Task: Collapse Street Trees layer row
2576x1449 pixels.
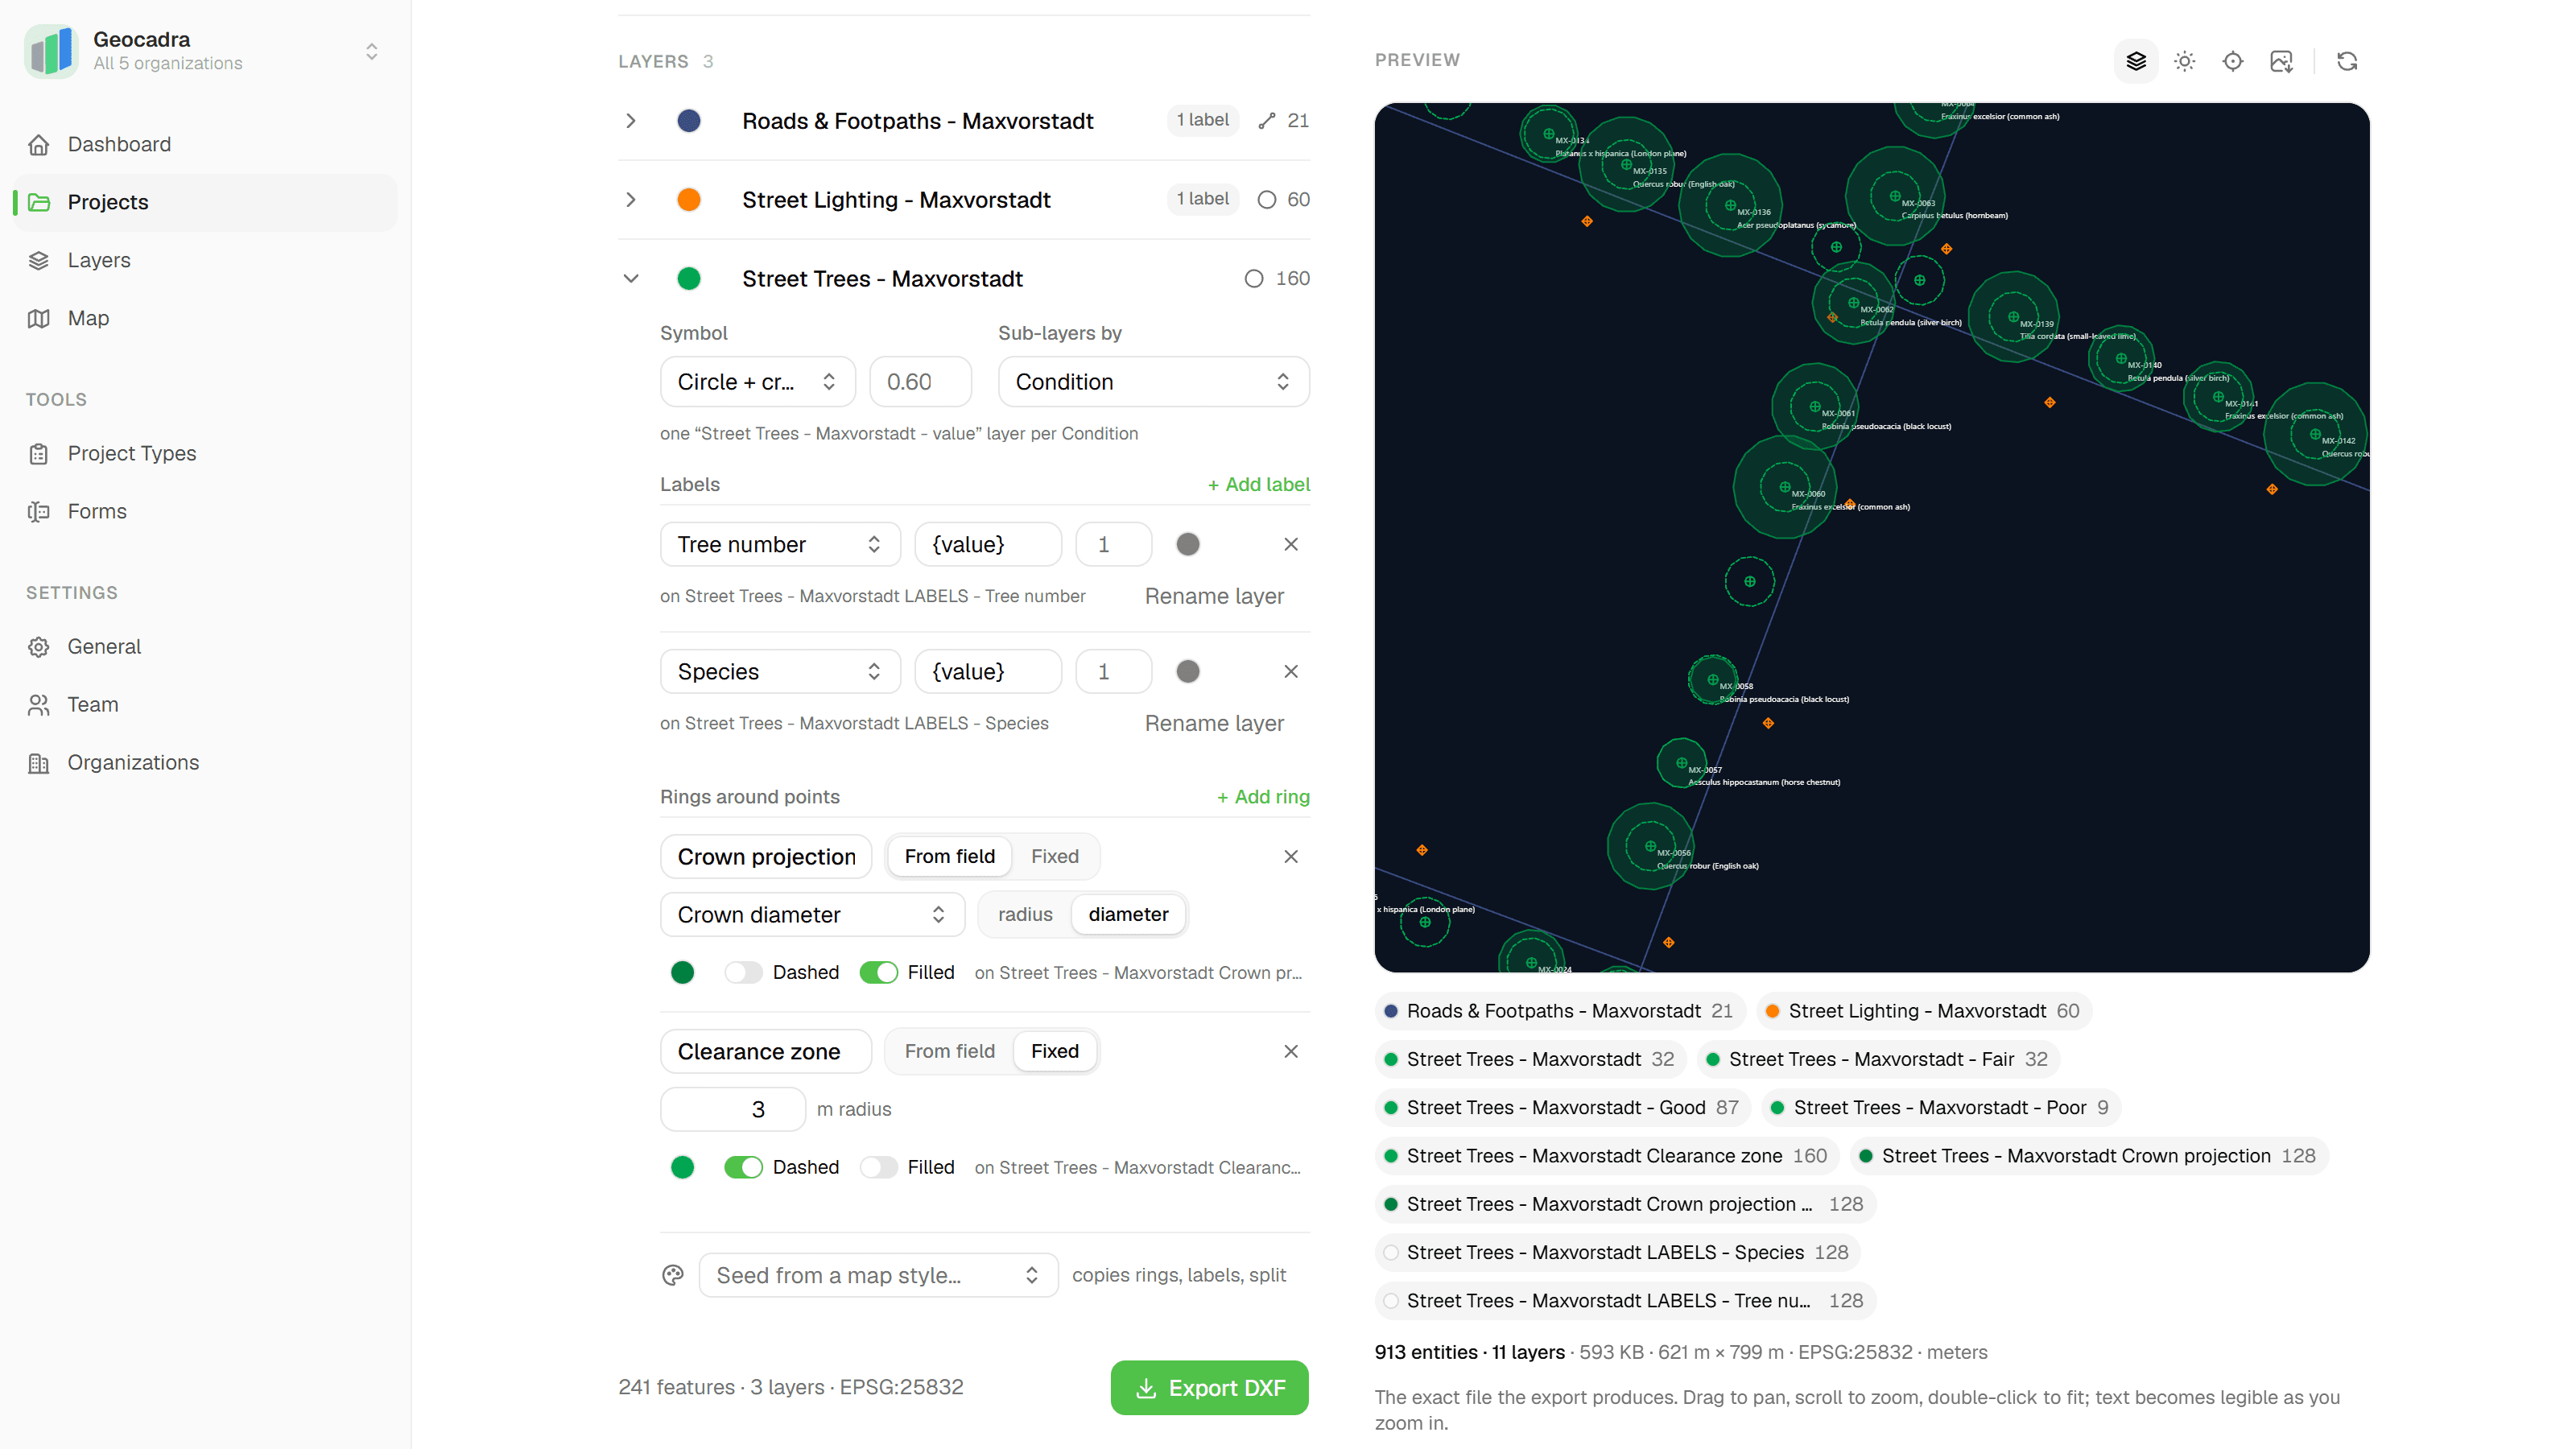Action: point(631,279)
